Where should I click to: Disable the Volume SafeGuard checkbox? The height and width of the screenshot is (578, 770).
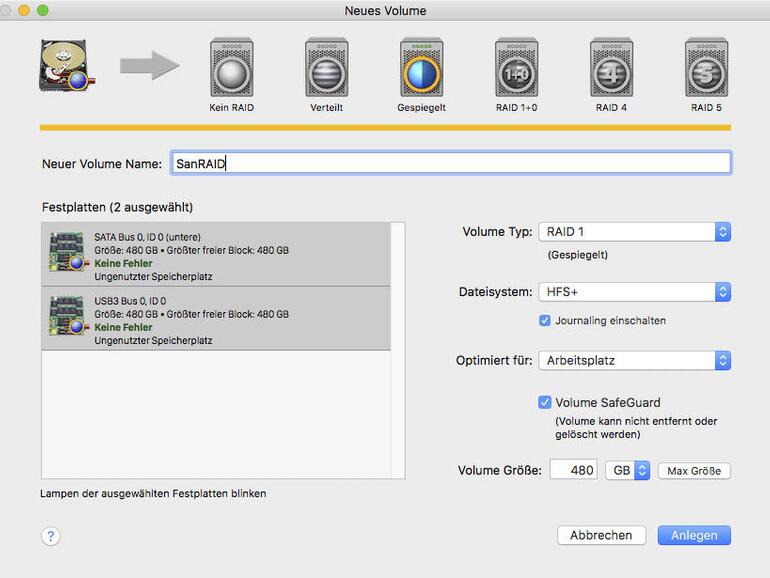coord(545,403)
